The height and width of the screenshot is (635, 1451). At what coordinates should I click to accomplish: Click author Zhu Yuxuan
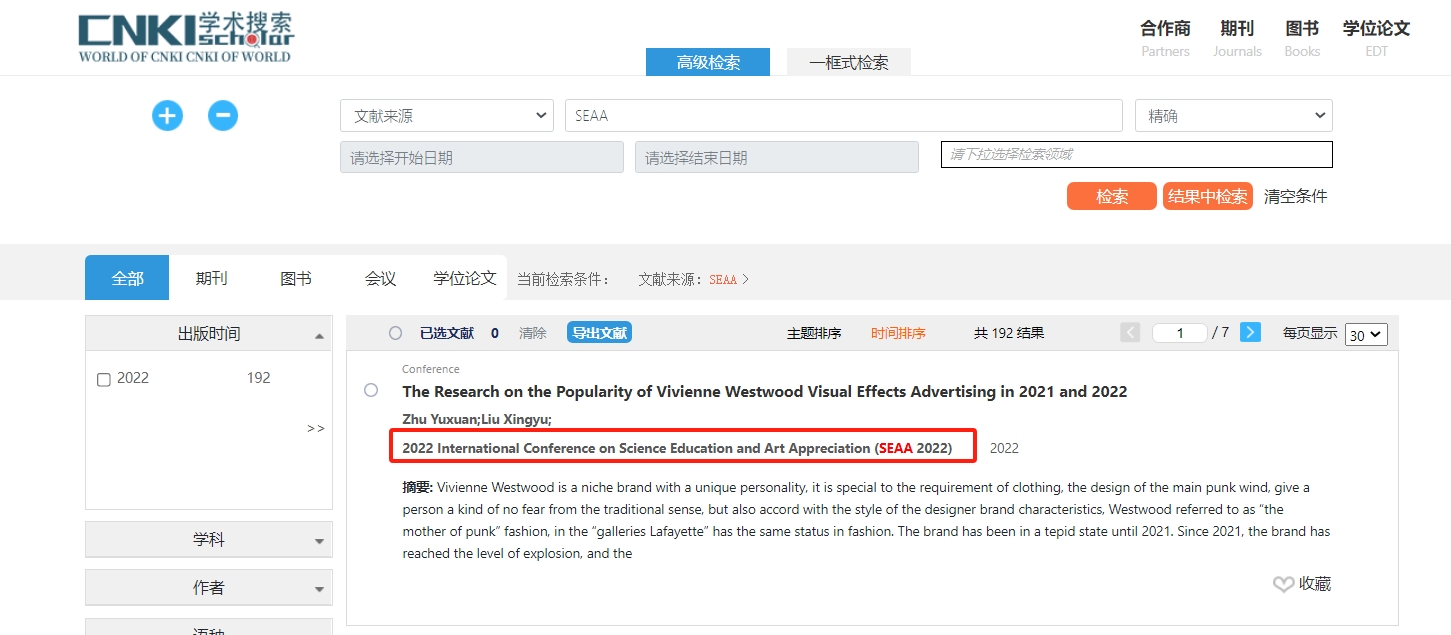[x=439, y=419]
